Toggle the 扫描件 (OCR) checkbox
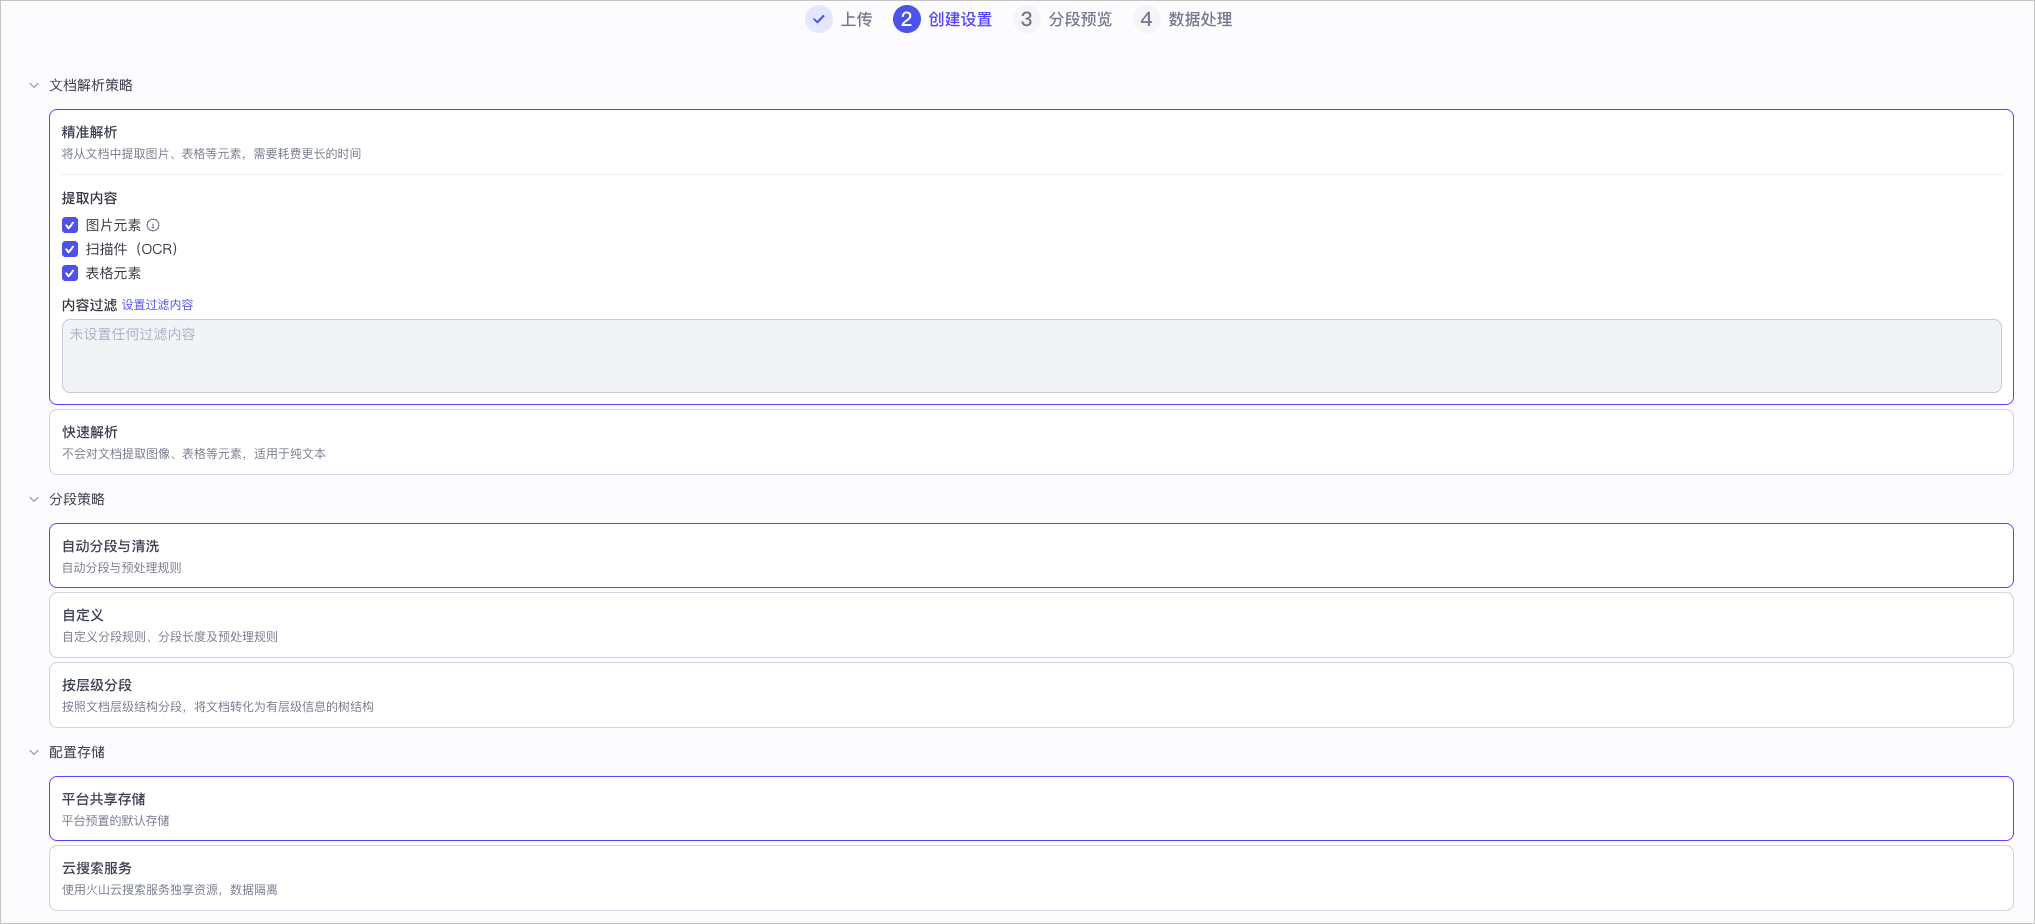The height and width of the screenshot is (924, 2035). (x=70, y=249)
